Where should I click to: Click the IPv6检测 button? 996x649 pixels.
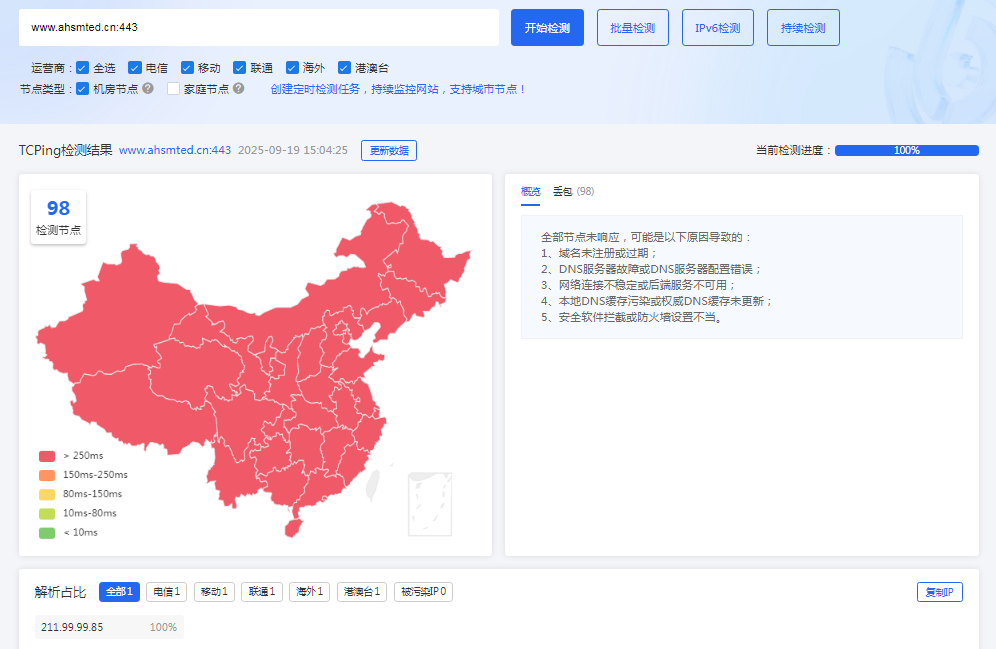pos(717,28)
